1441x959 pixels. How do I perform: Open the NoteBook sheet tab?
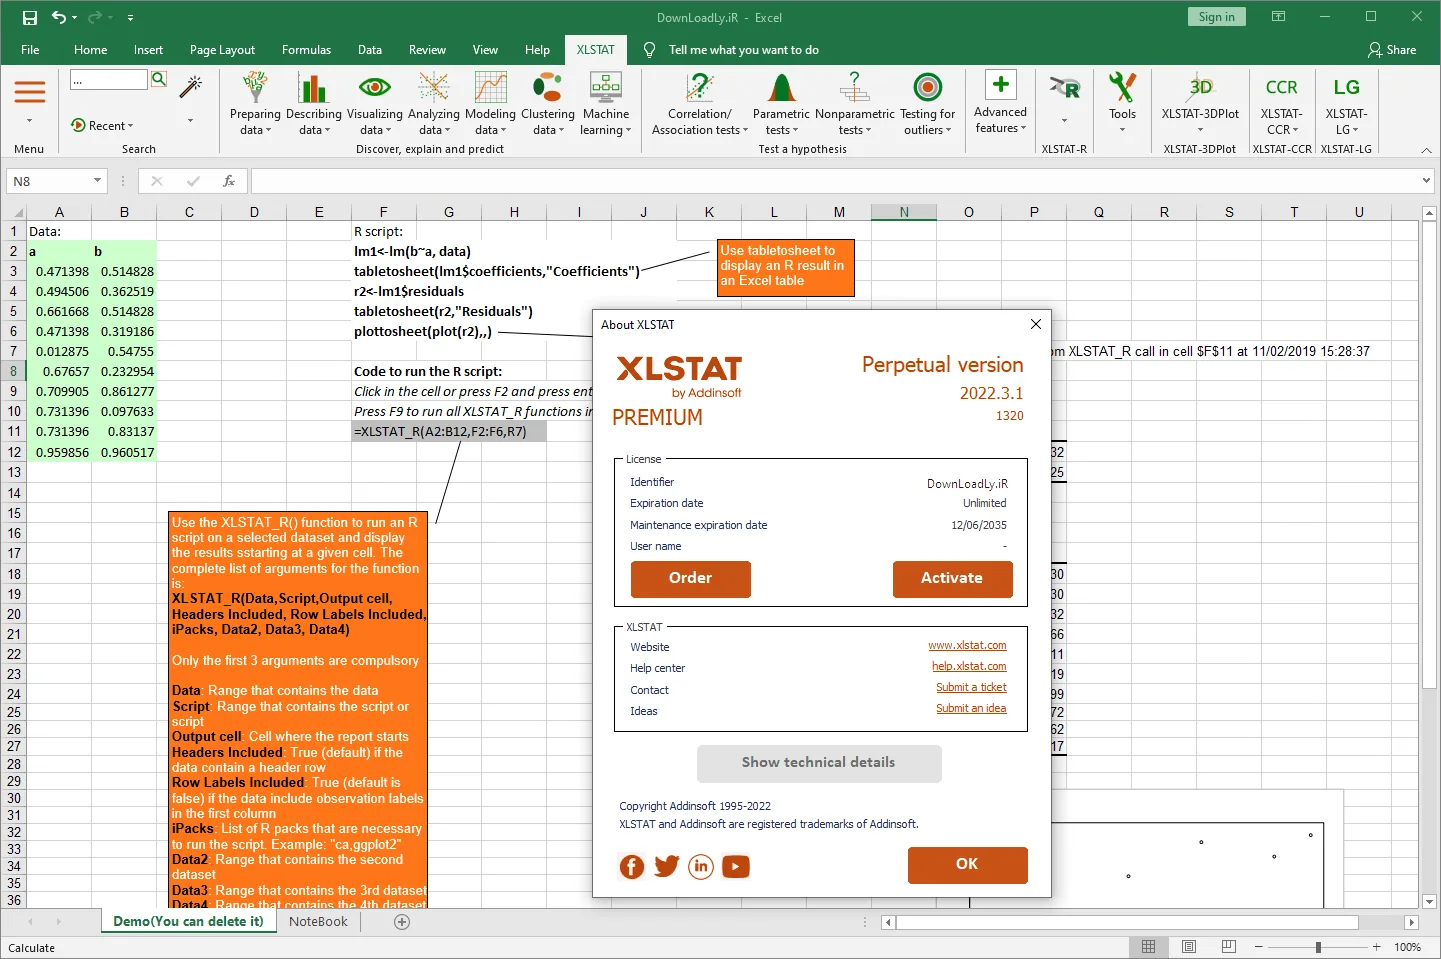318,922
